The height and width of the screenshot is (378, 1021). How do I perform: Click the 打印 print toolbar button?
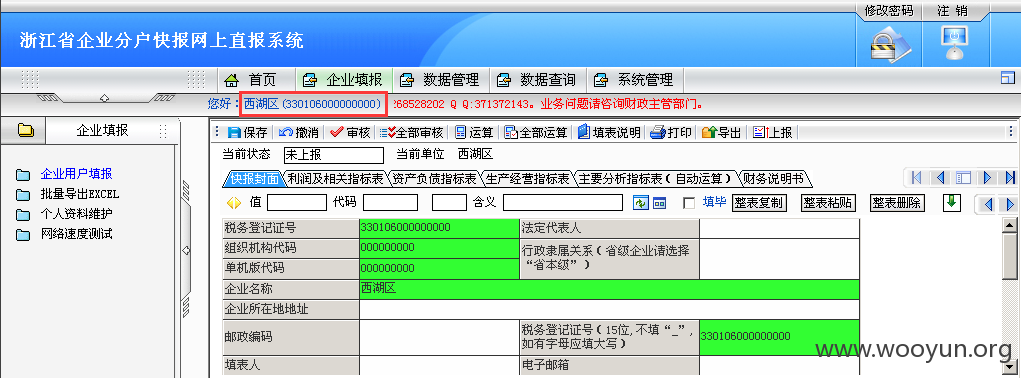[x=671, y=133]
